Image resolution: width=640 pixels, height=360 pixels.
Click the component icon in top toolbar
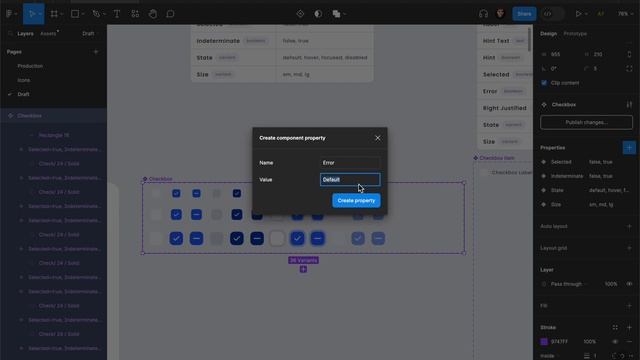click(x=300, y=14)
